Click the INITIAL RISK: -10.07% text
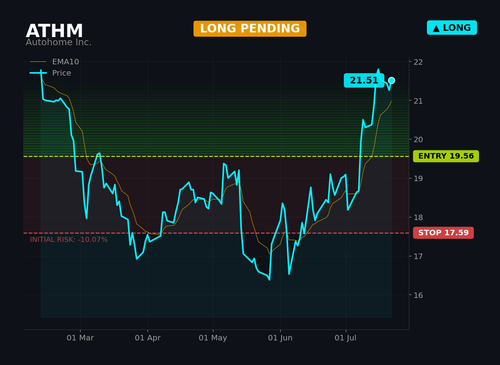Viewport: 500px width, 365px height. click(69, 240)
